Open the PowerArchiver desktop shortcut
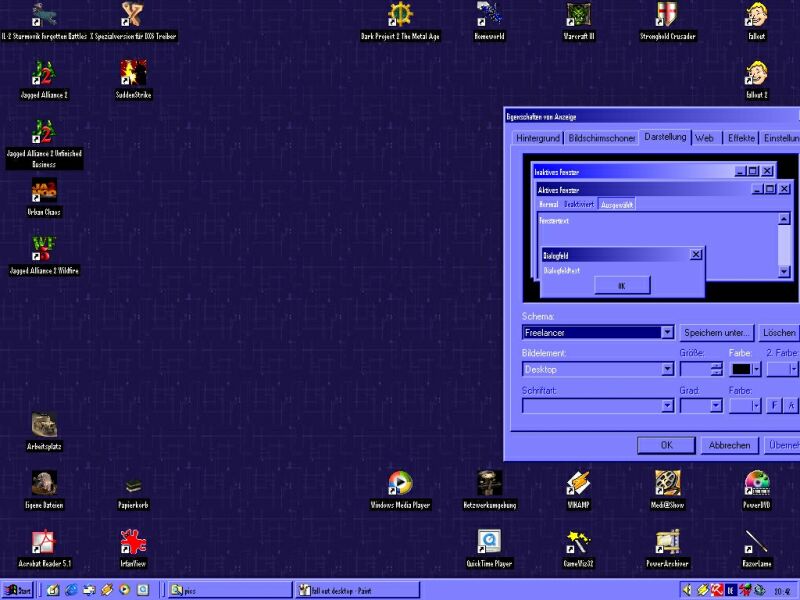Screen dimensions: 800x600 coord(667,543)
